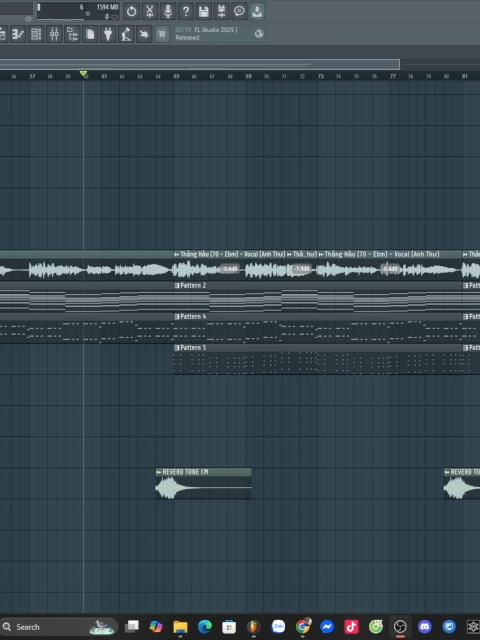480x640 pixels.
Task: Click the 1594 MB memory usage display
Action: [107, 7]
